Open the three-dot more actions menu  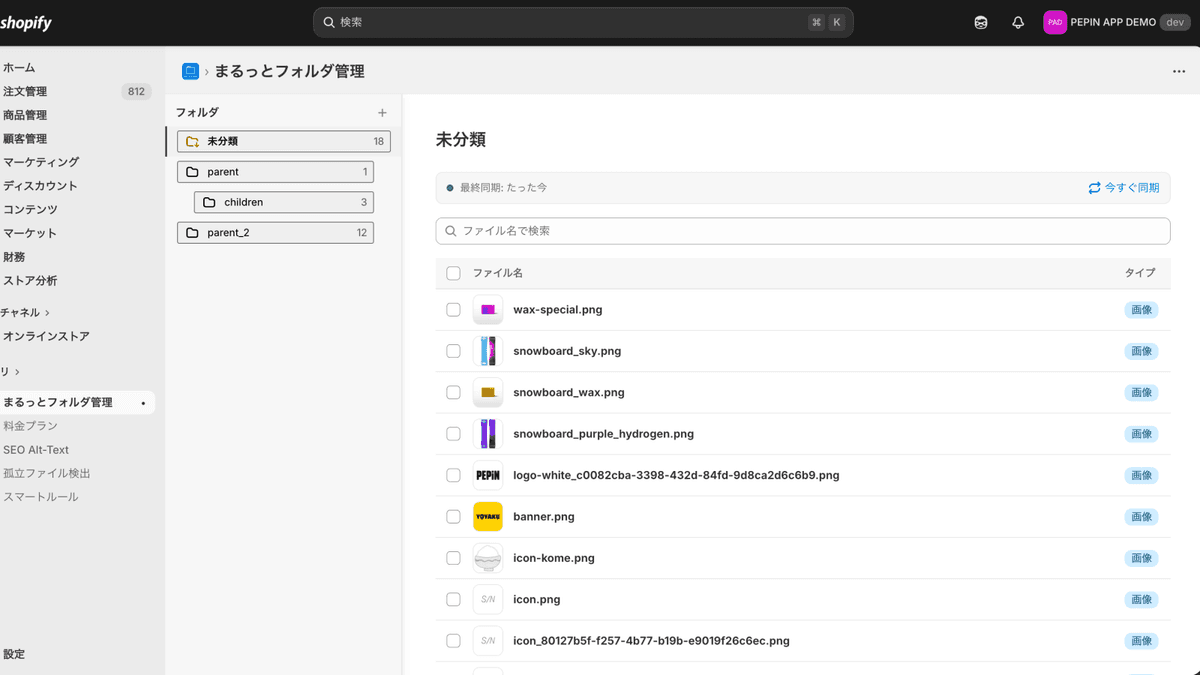(x=1177, y=70)
